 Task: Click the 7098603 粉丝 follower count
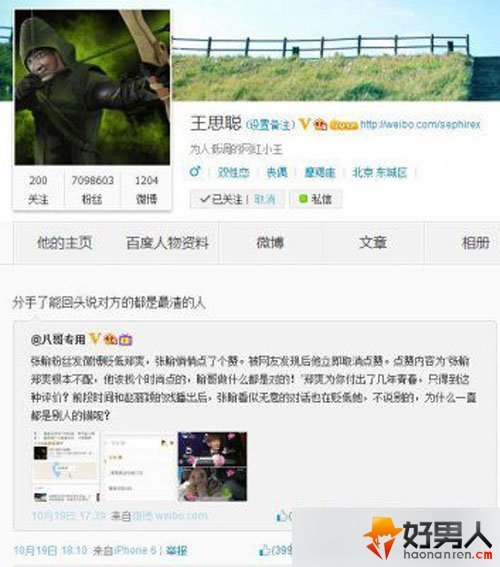pos(92,189)
